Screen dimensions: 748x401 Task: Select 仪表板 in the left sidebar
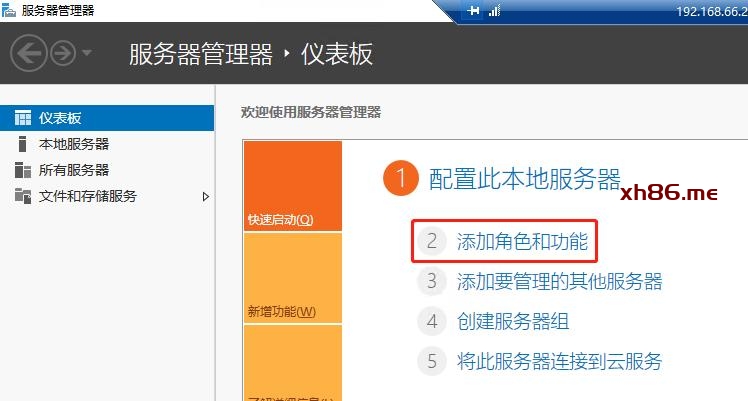point(59,118)
